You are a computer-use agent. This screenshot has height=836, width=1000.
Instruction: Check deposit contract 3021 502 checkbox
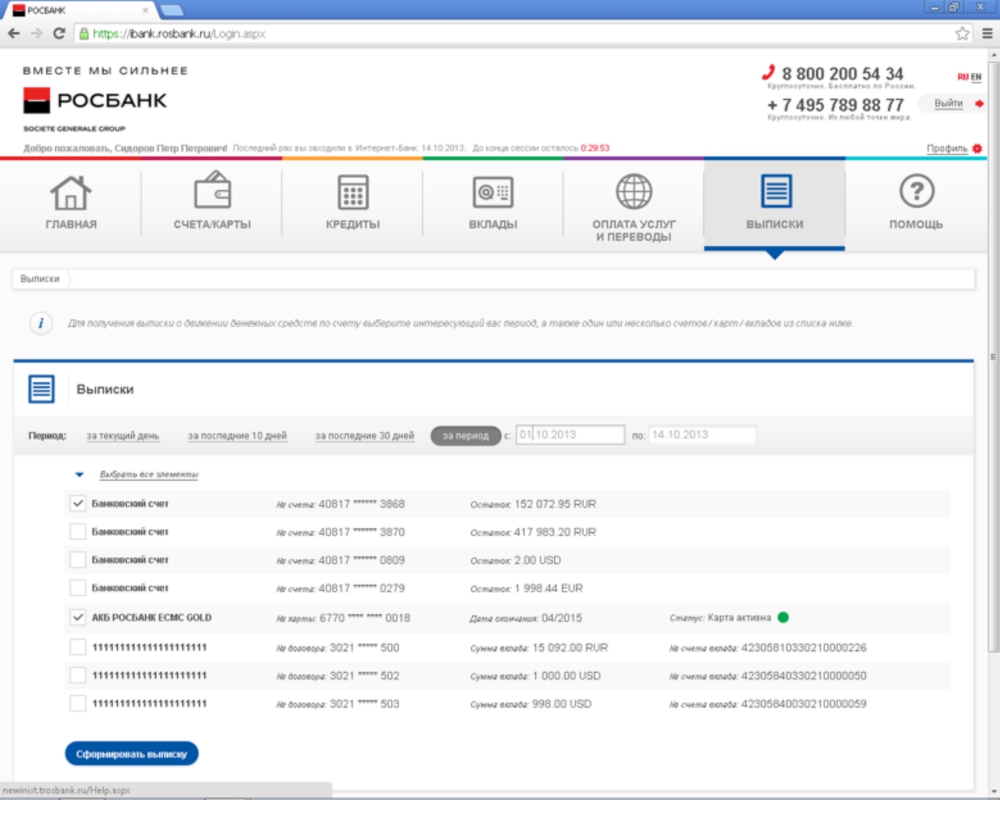(x=78, y=675)
